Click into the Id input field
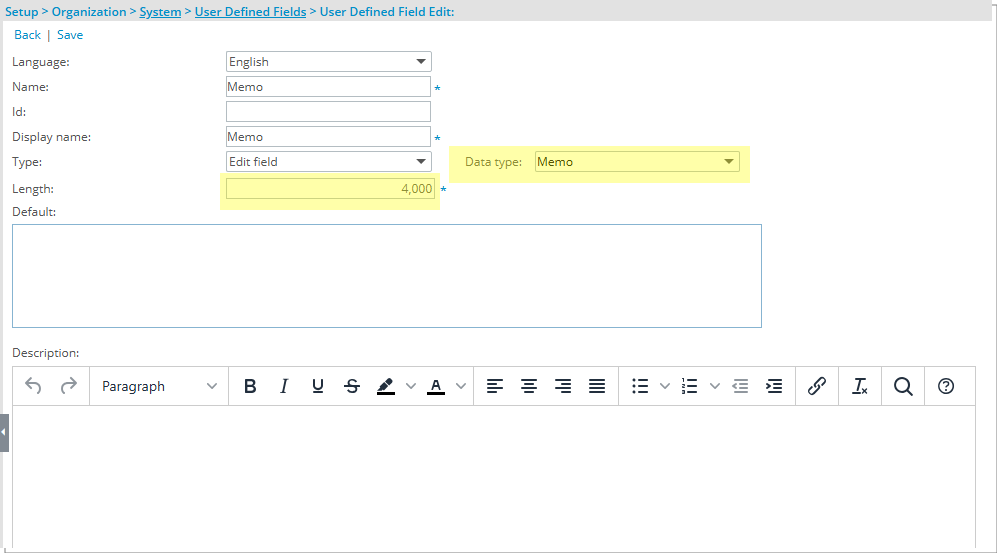 [328, 112]
